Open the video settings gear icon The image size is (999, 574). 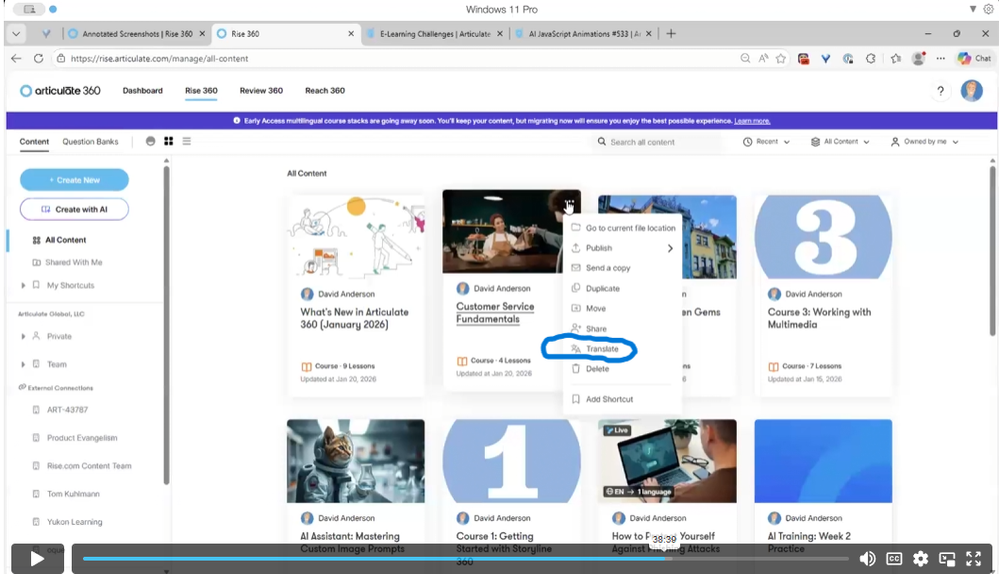click(x=920, y=559)
